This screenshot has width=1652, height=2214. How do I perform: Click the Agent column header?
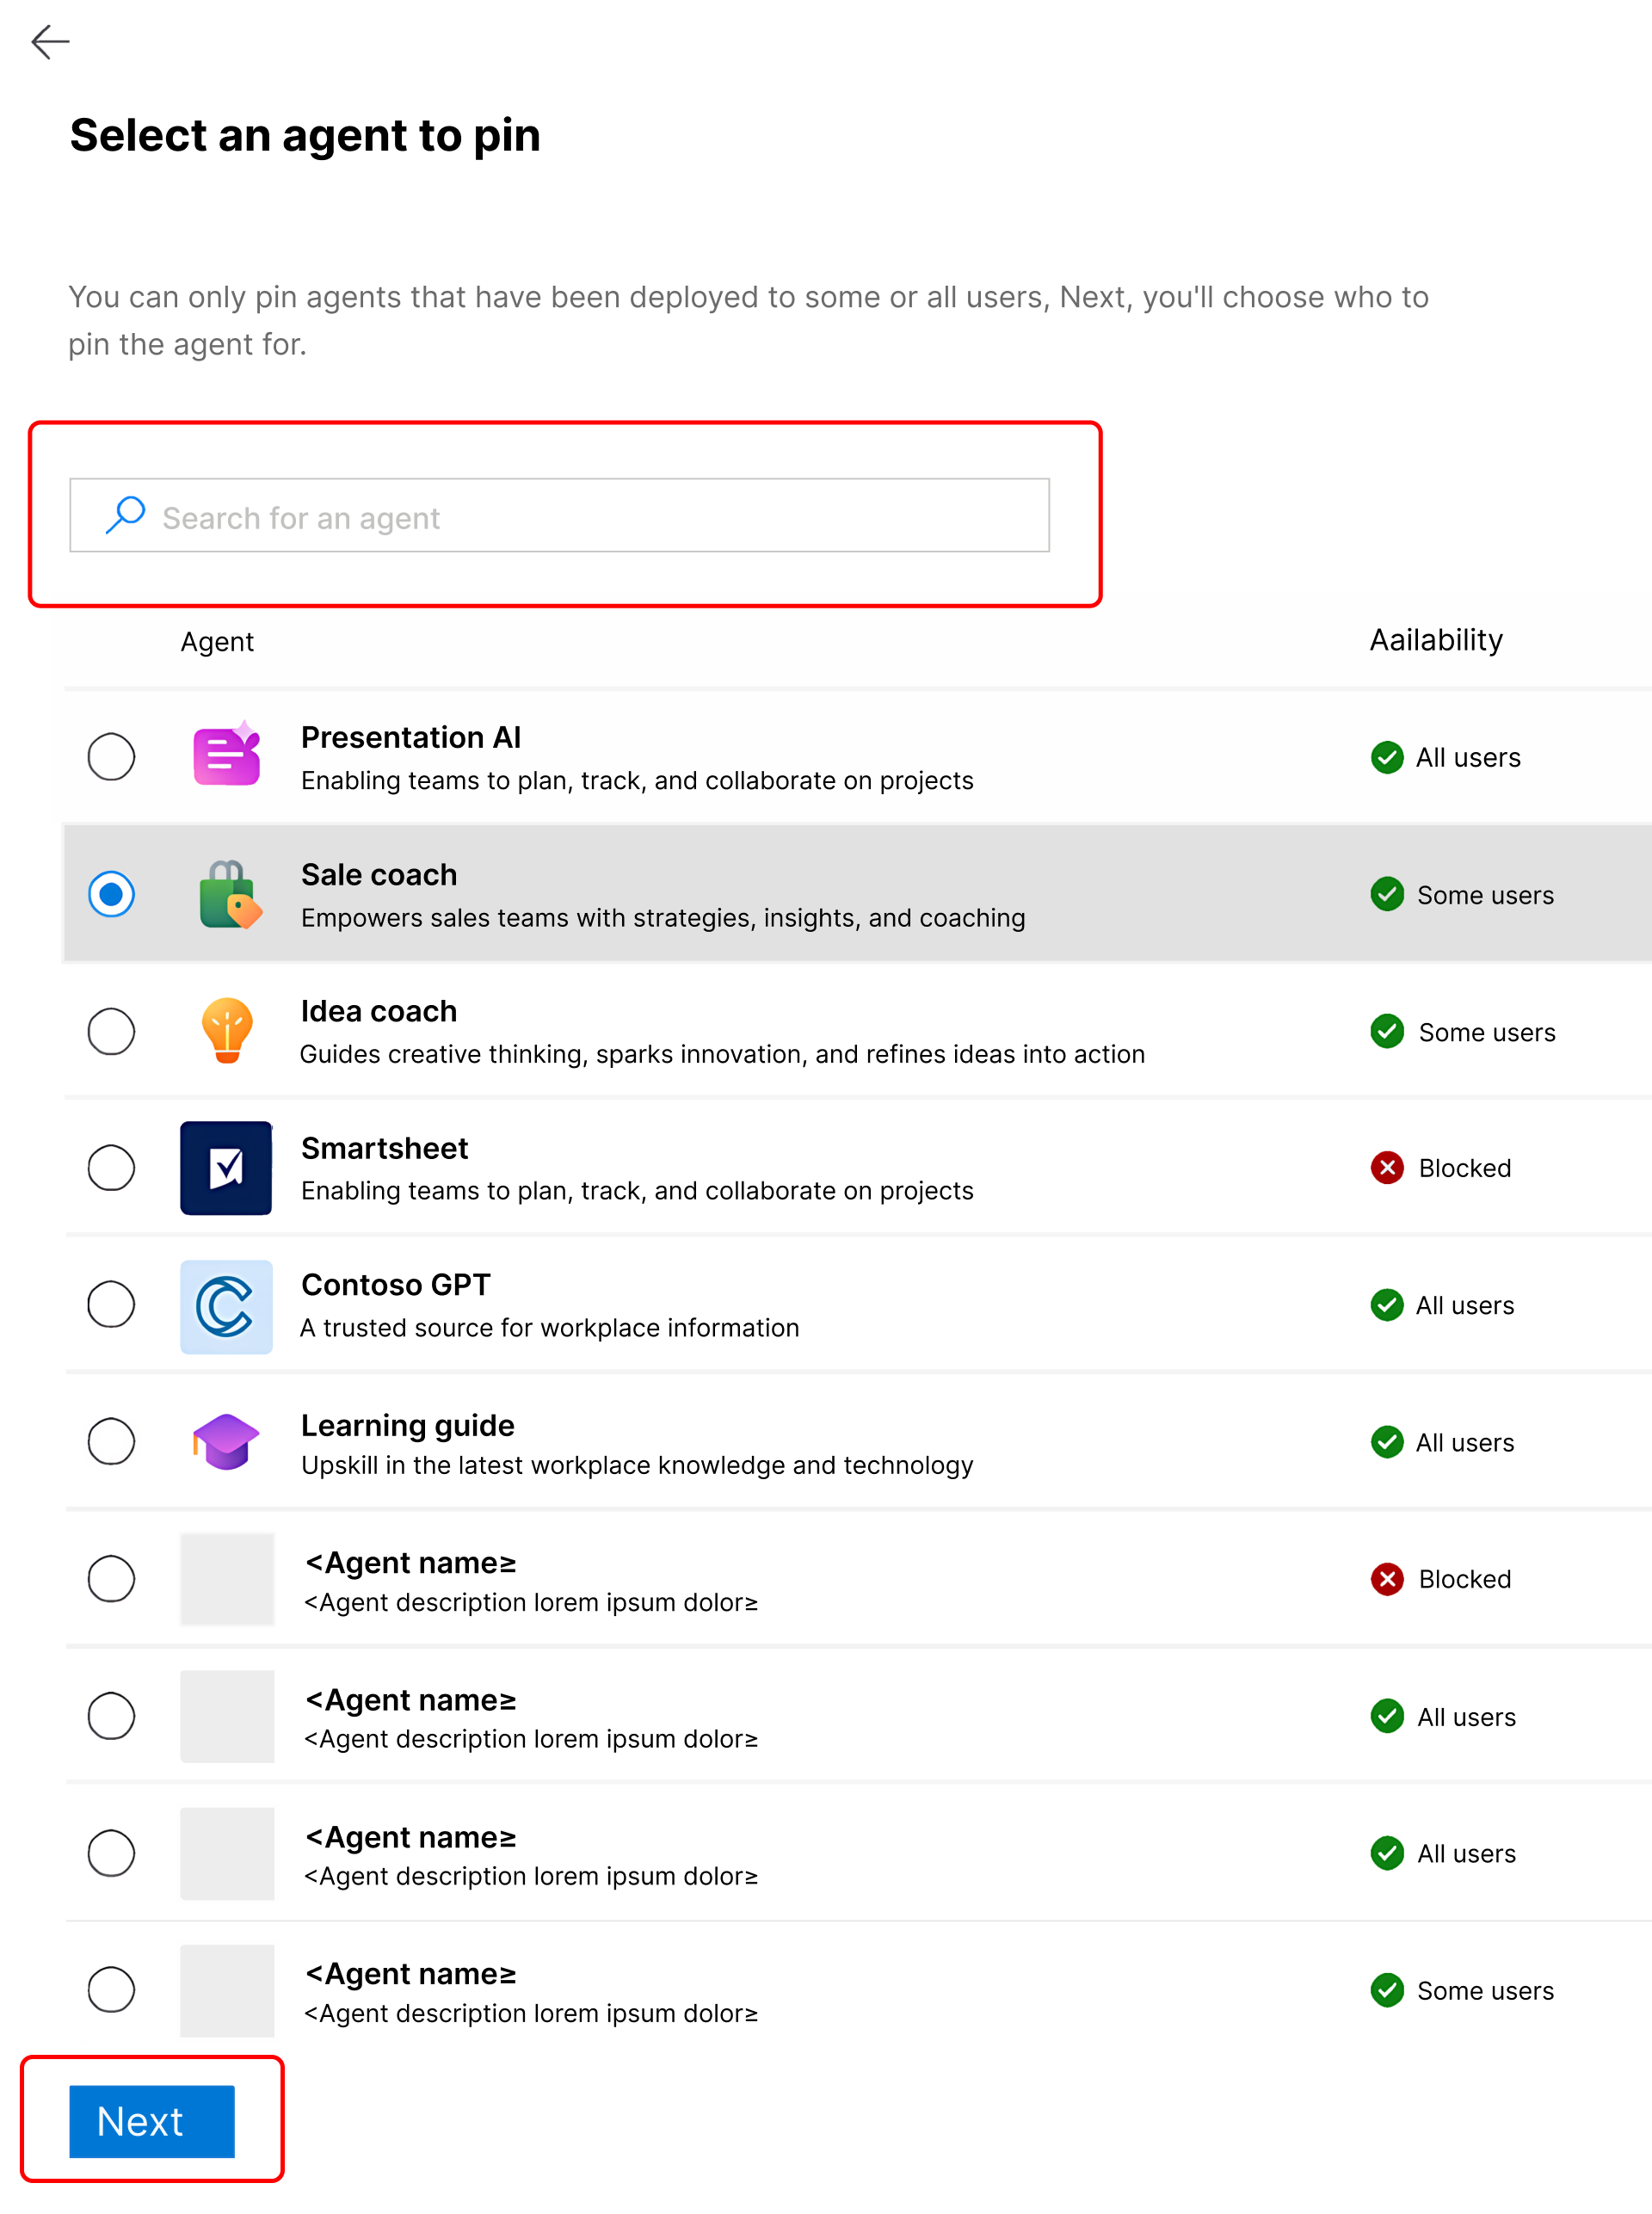point(217,642)
